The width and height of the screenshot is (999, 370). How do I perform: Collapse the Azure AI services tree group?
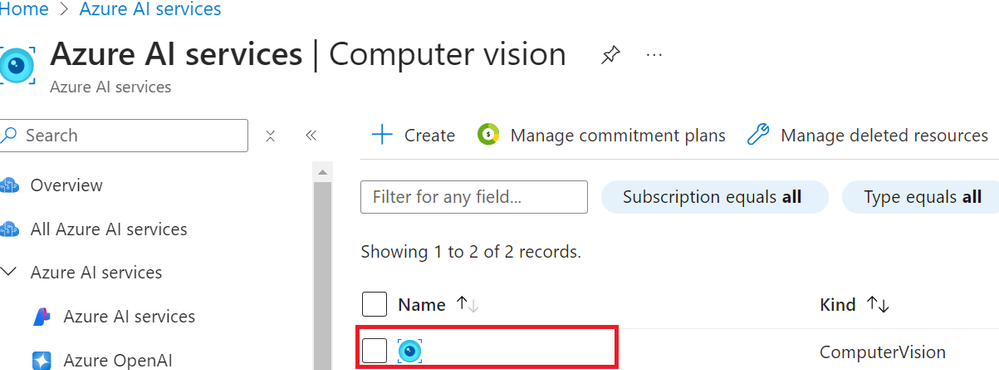point(9,272)
